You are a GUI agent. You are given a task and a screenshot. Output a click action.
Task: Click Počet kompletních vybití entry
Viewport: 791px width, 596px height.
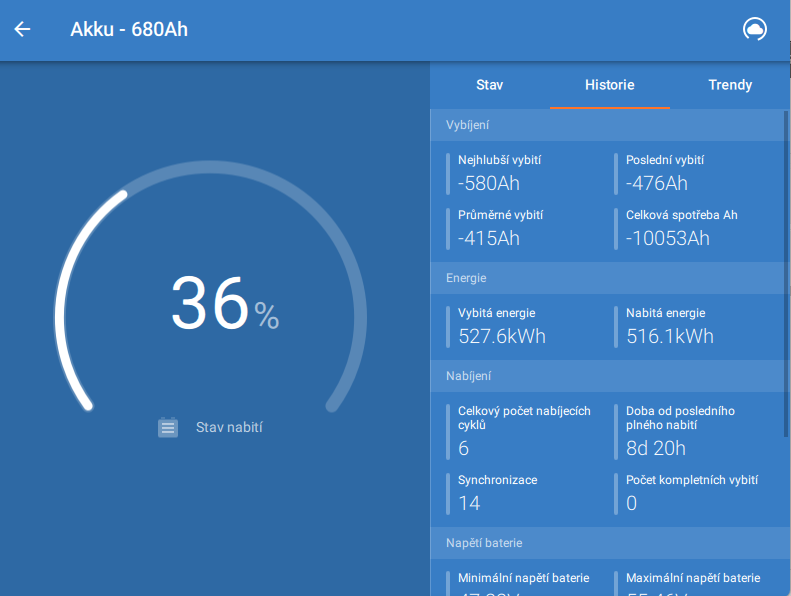(x=691, y=492)
